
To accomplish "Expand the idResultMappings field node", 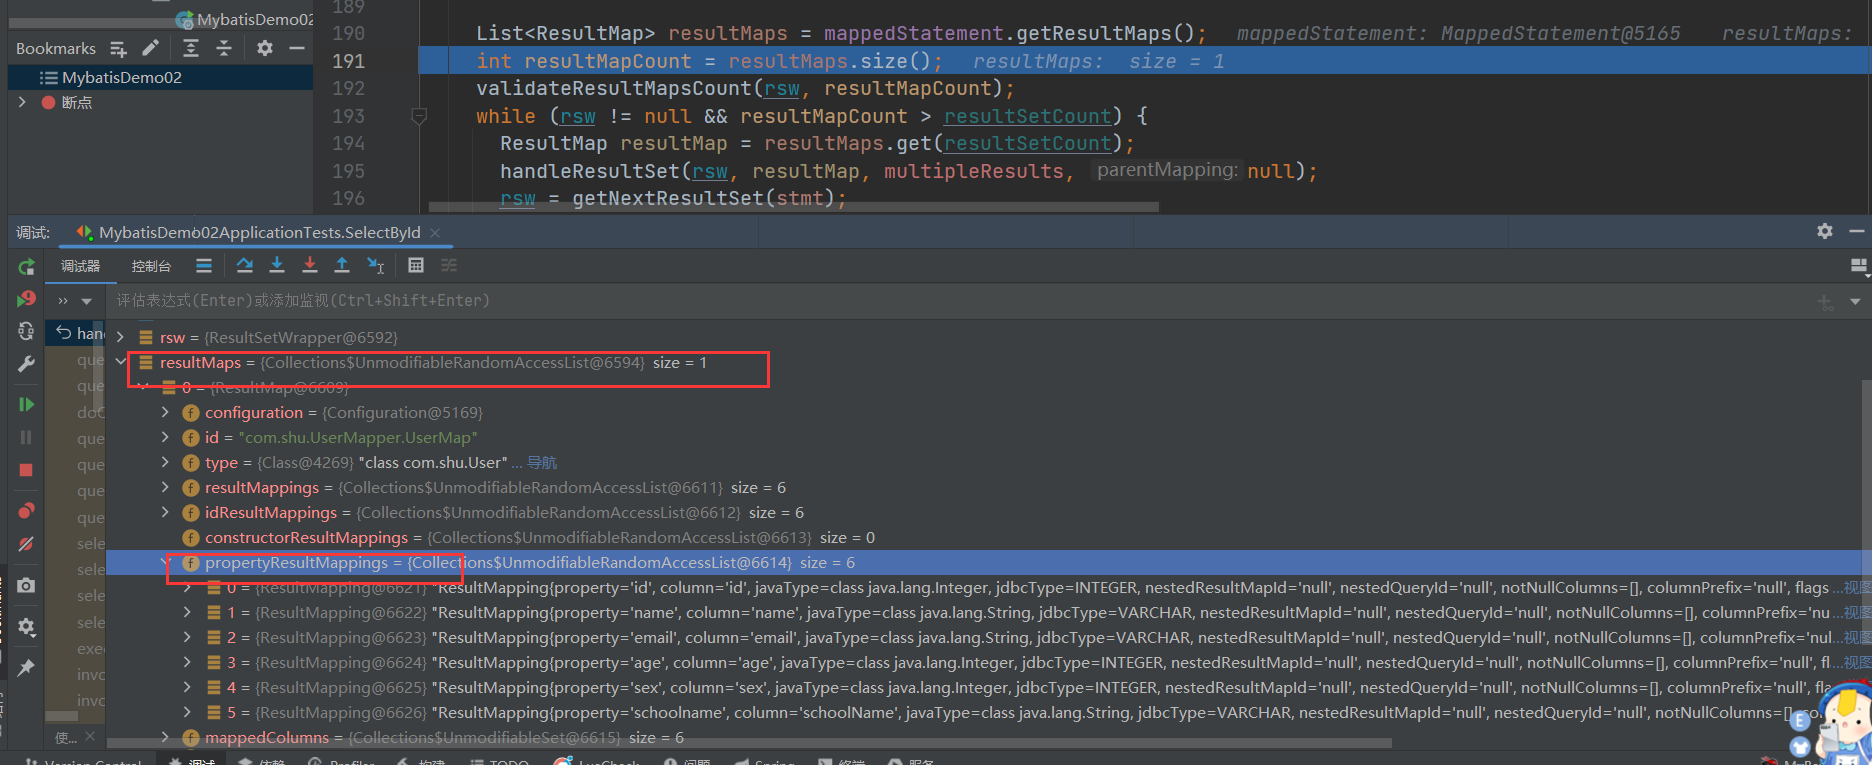I will coord(165,512).
